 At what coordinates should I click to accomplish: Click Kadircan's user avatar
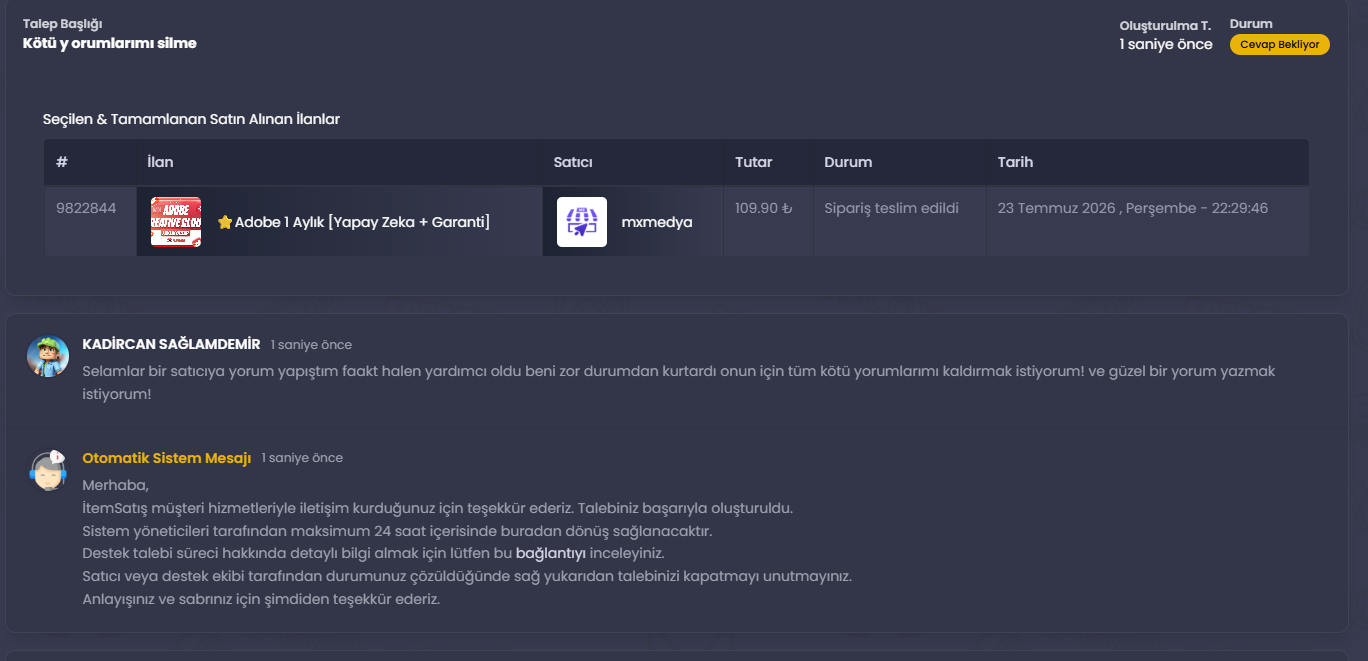[47, 356]
